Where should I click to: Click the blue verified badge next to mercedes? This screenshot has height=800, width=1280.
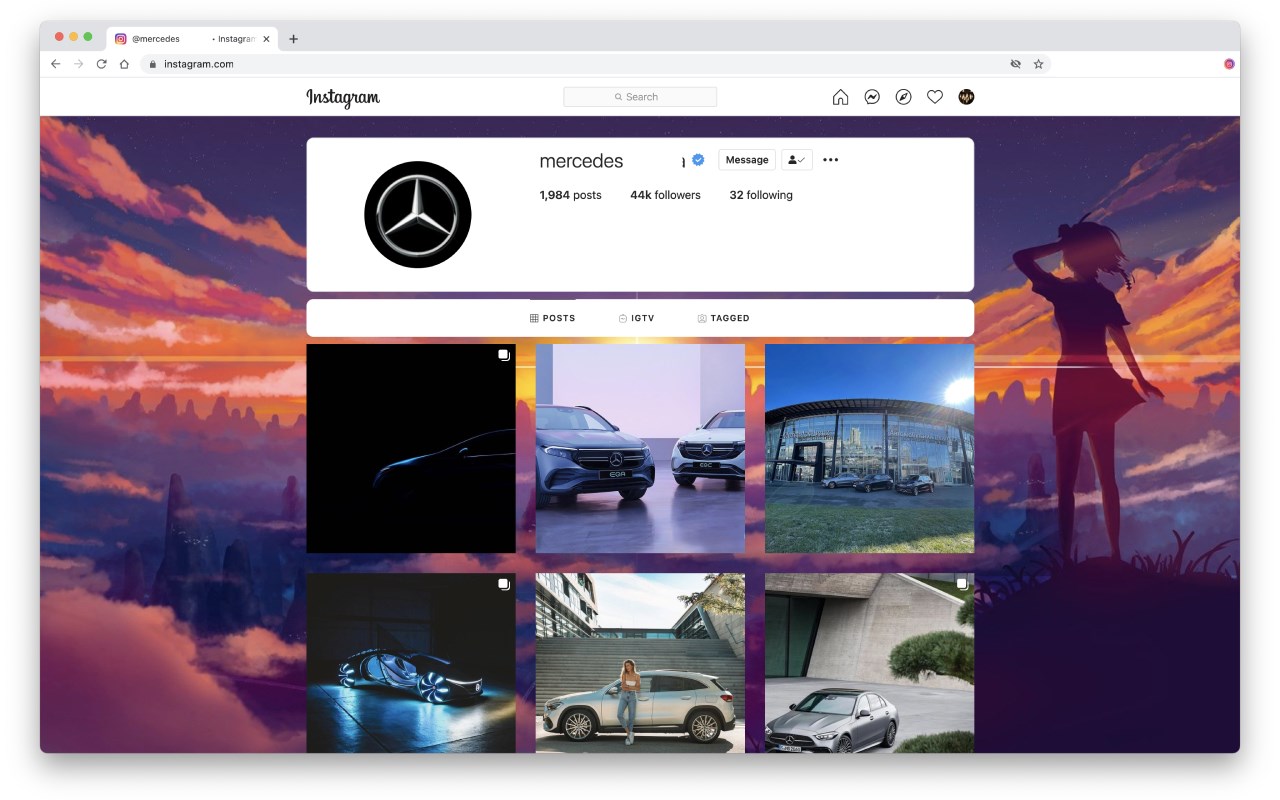tap(699, 160)
